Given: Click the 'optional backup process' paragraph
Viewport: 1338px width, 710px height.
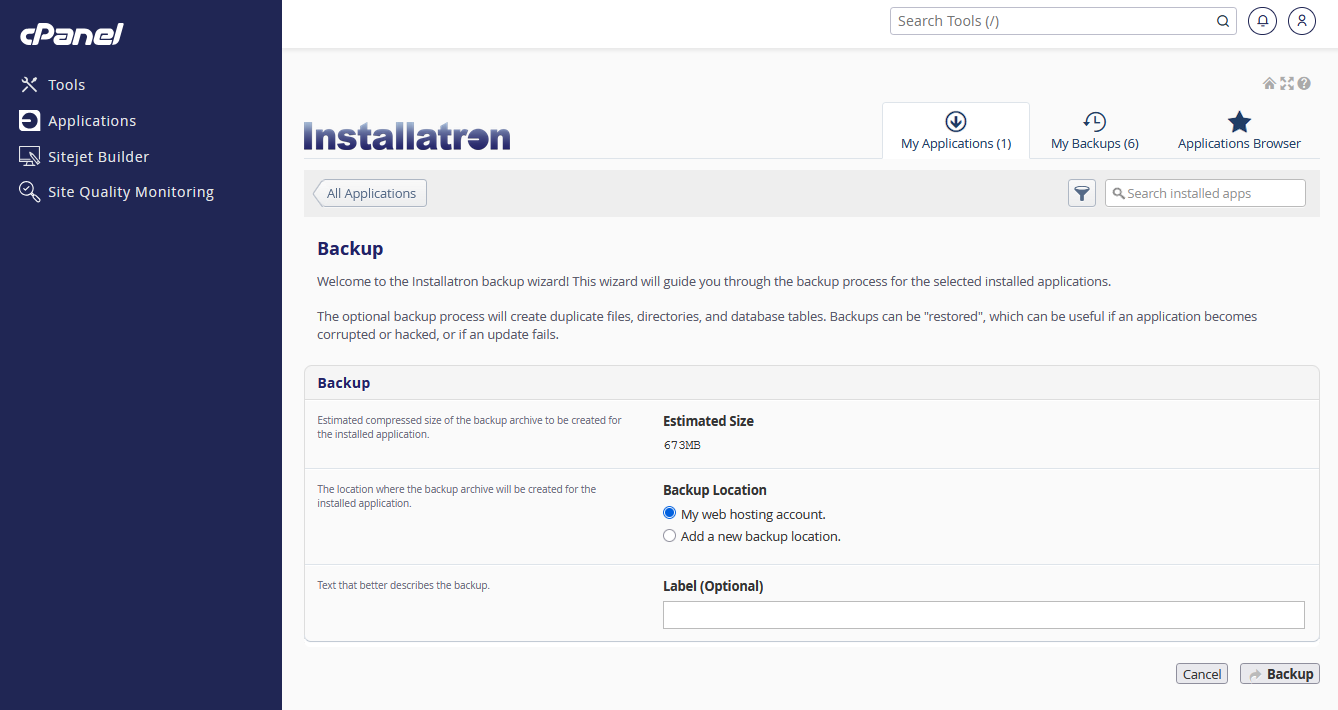Looking at the screenshot, I should point(787,325).
